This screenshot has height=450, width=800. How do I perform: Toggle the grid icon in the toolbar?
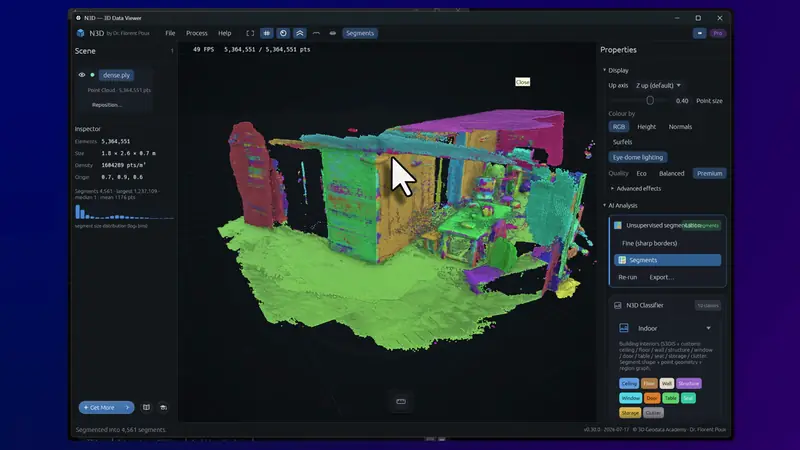(x=267, y=33)
